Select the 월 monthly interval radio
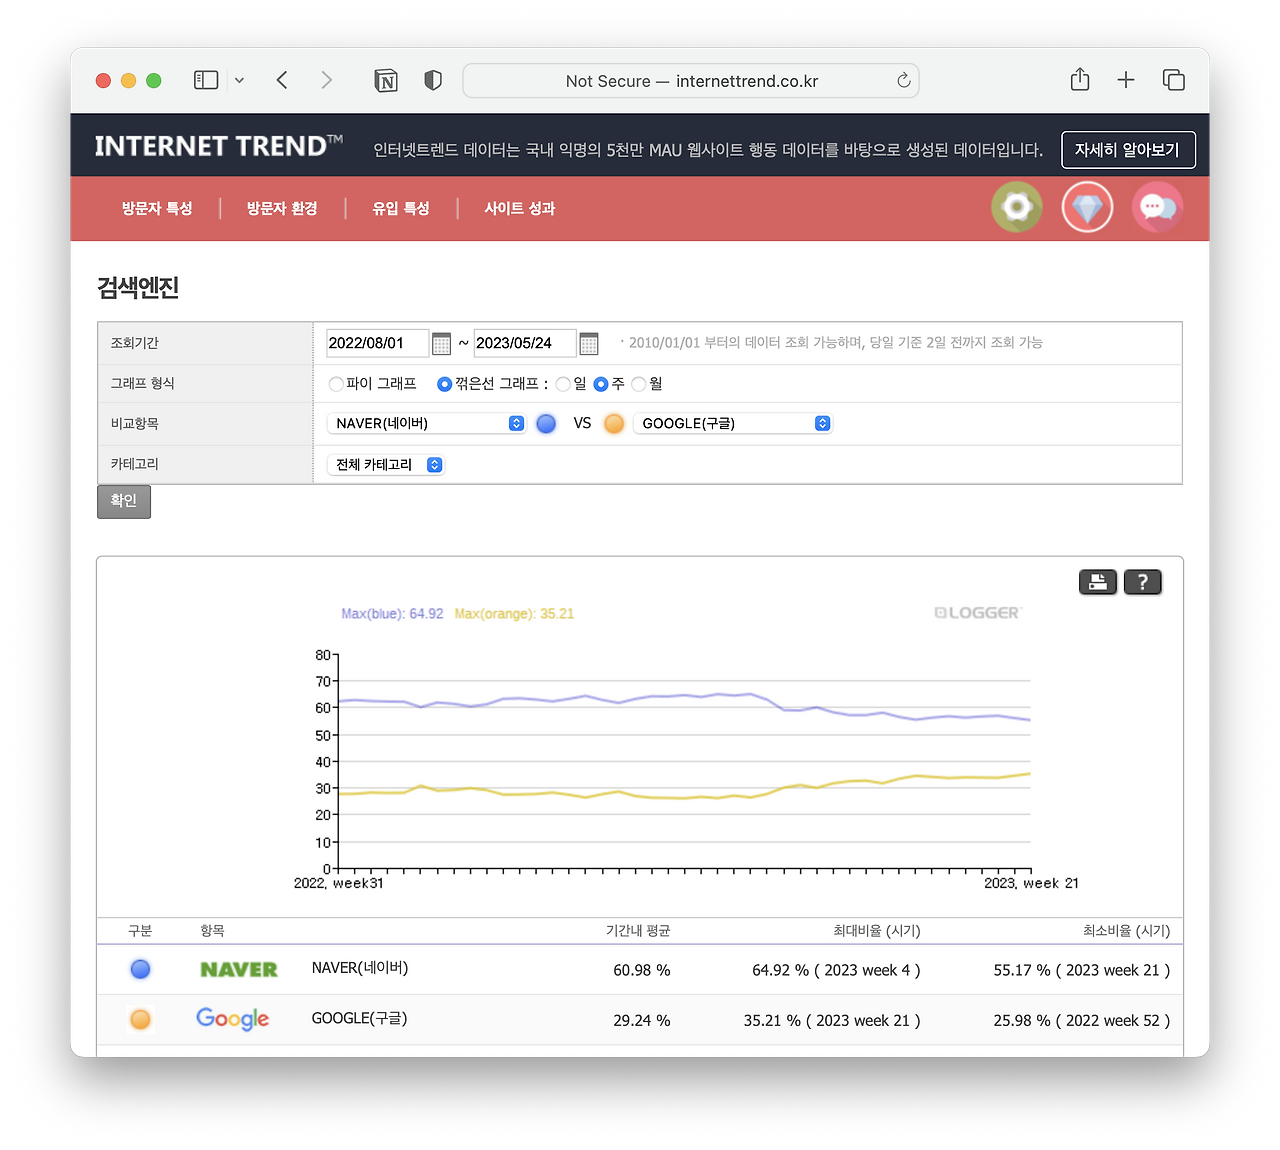 [639, 384]
